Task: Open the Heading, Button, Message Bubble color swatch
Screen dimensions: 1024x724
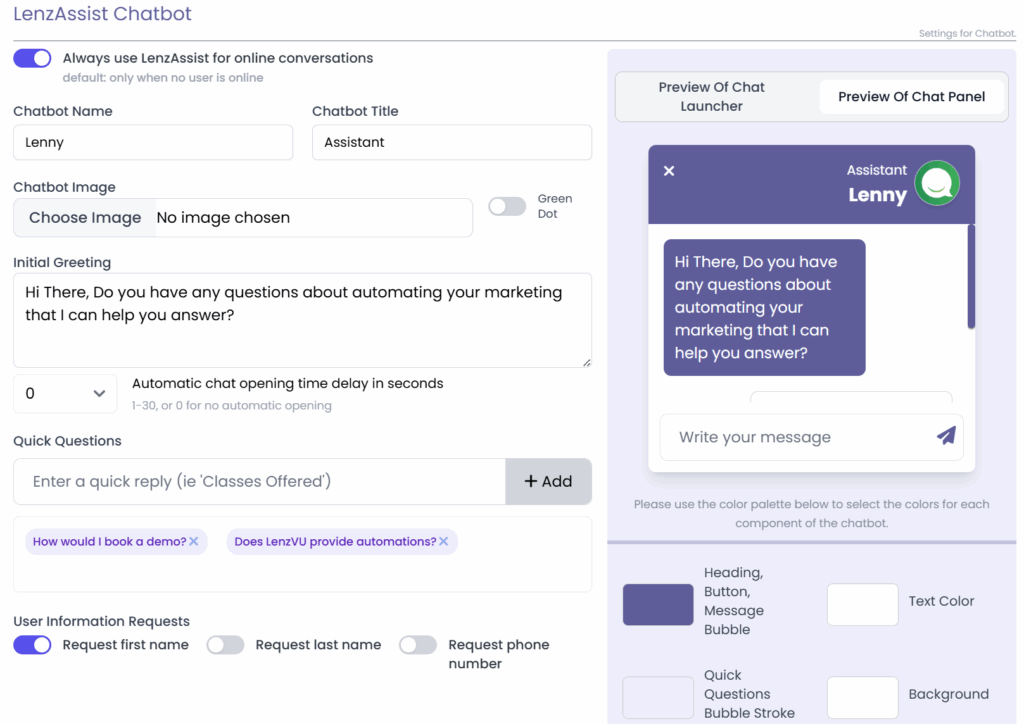Action: pyautogui.click(x=658, y=605)
